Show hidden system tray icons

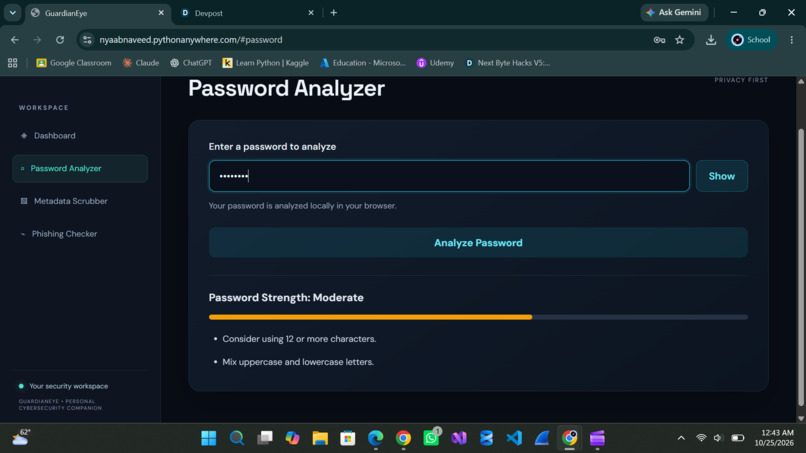tap(681, 438)
